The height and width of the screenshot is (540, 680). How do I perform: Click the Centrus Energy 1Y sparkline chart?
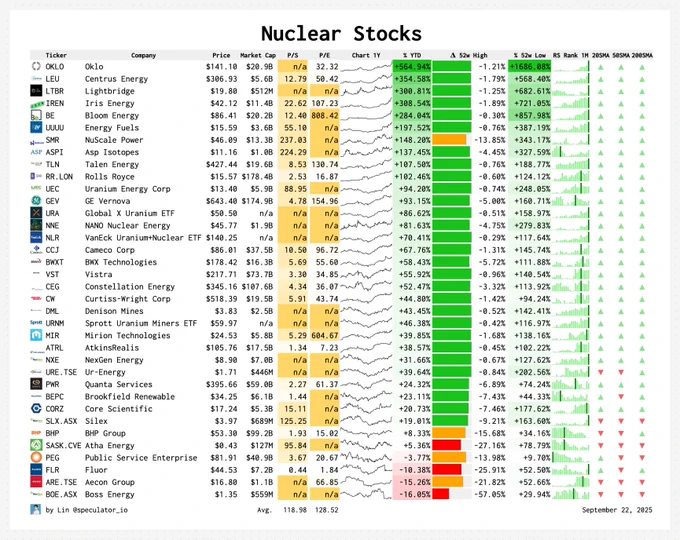click(366, 79)
